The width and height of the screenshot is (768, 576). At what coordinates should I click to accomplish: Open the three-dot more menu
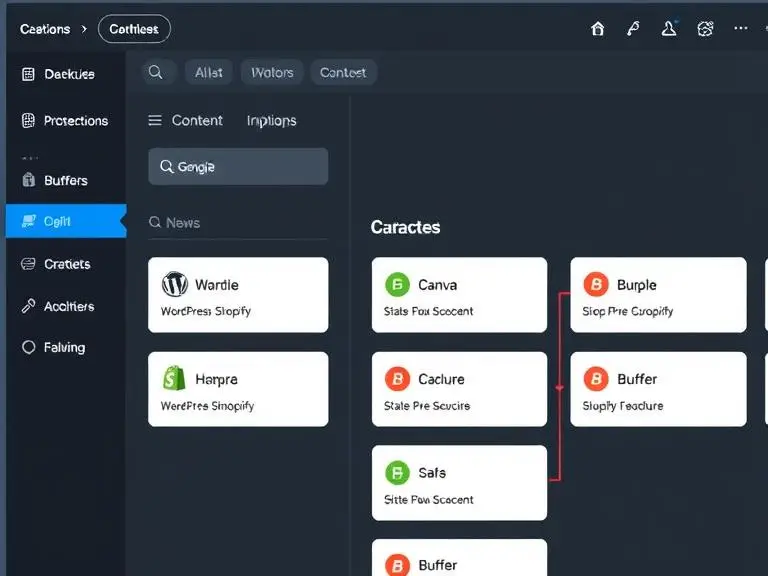[741, 28]
